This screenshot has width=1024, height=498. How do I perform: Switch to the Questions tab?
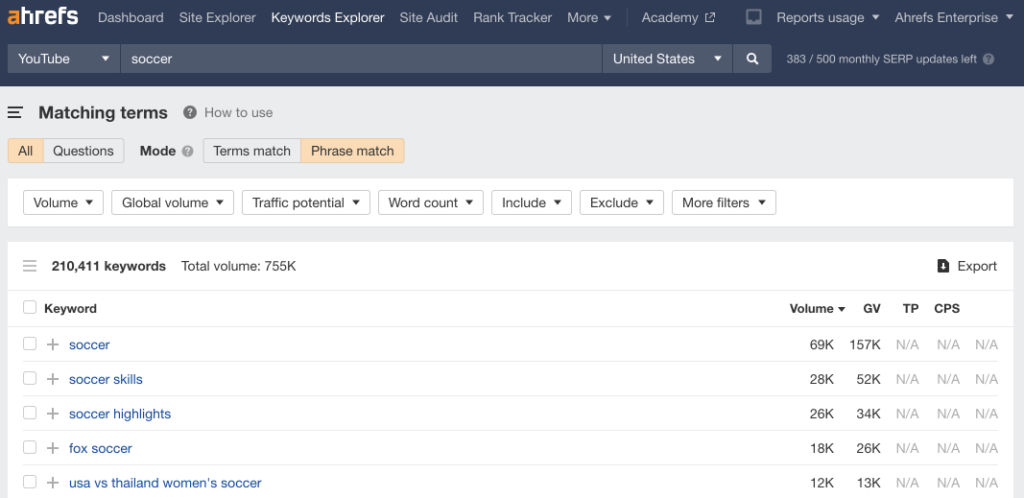click(83, 151)
